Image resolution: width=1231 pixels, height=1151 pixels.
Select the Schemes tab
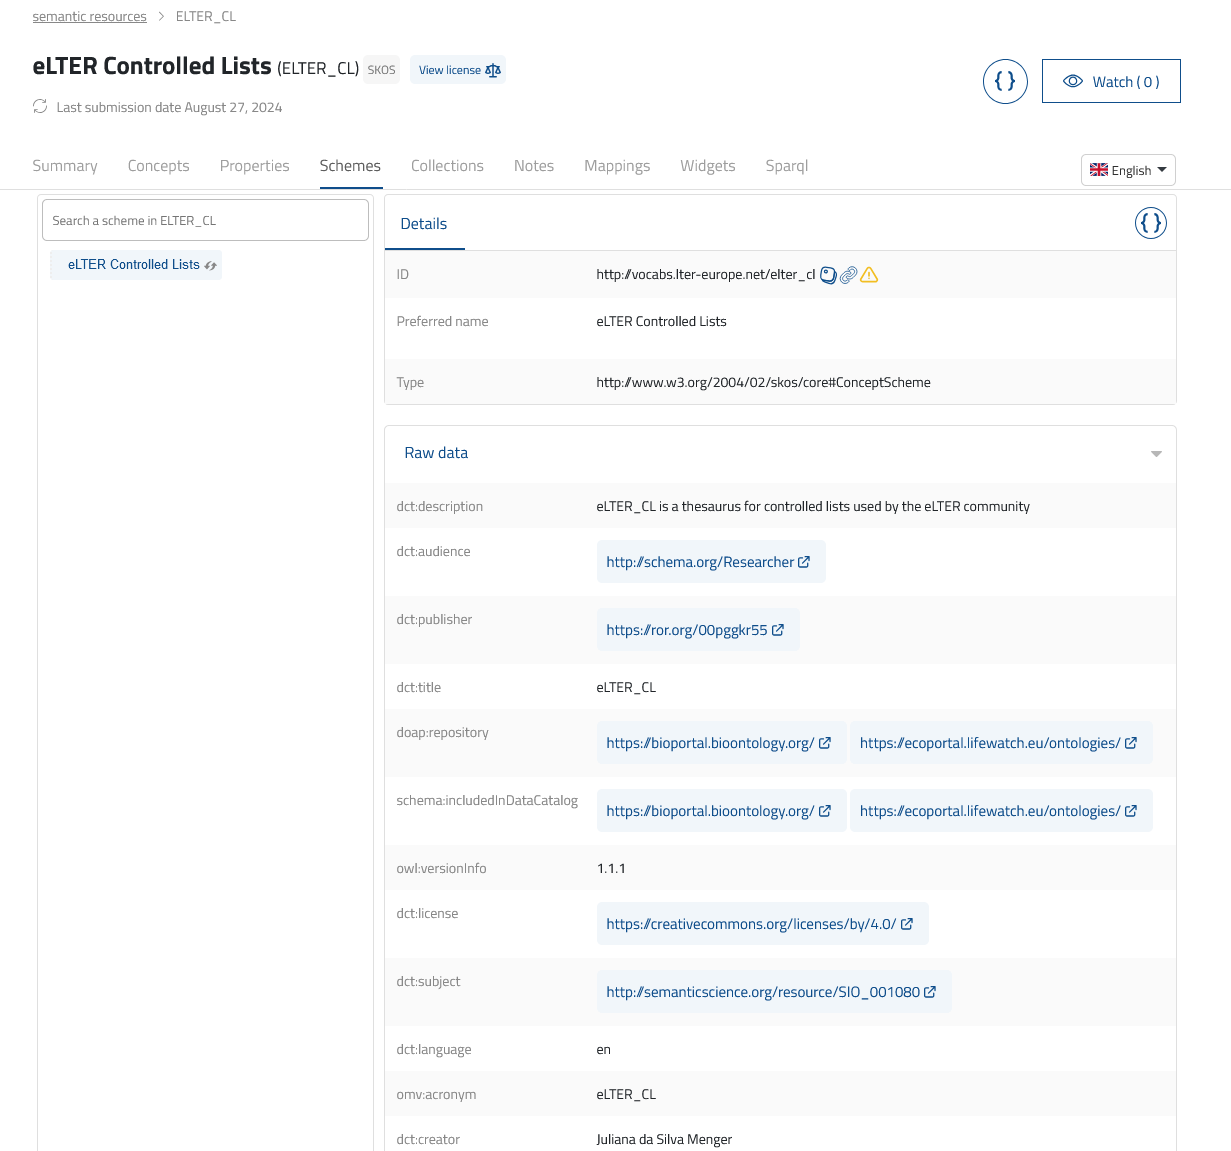[350, 166]
